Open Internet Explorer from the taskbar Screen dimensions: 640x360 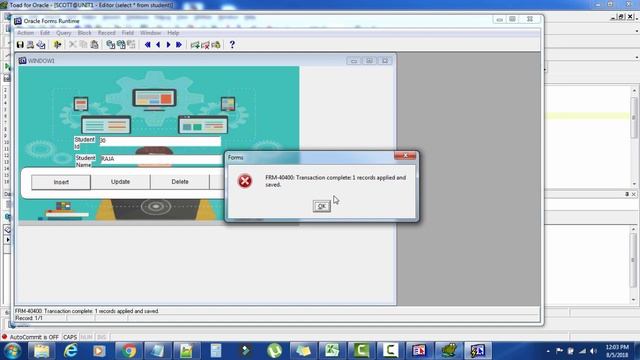click(x=71, y=351)
